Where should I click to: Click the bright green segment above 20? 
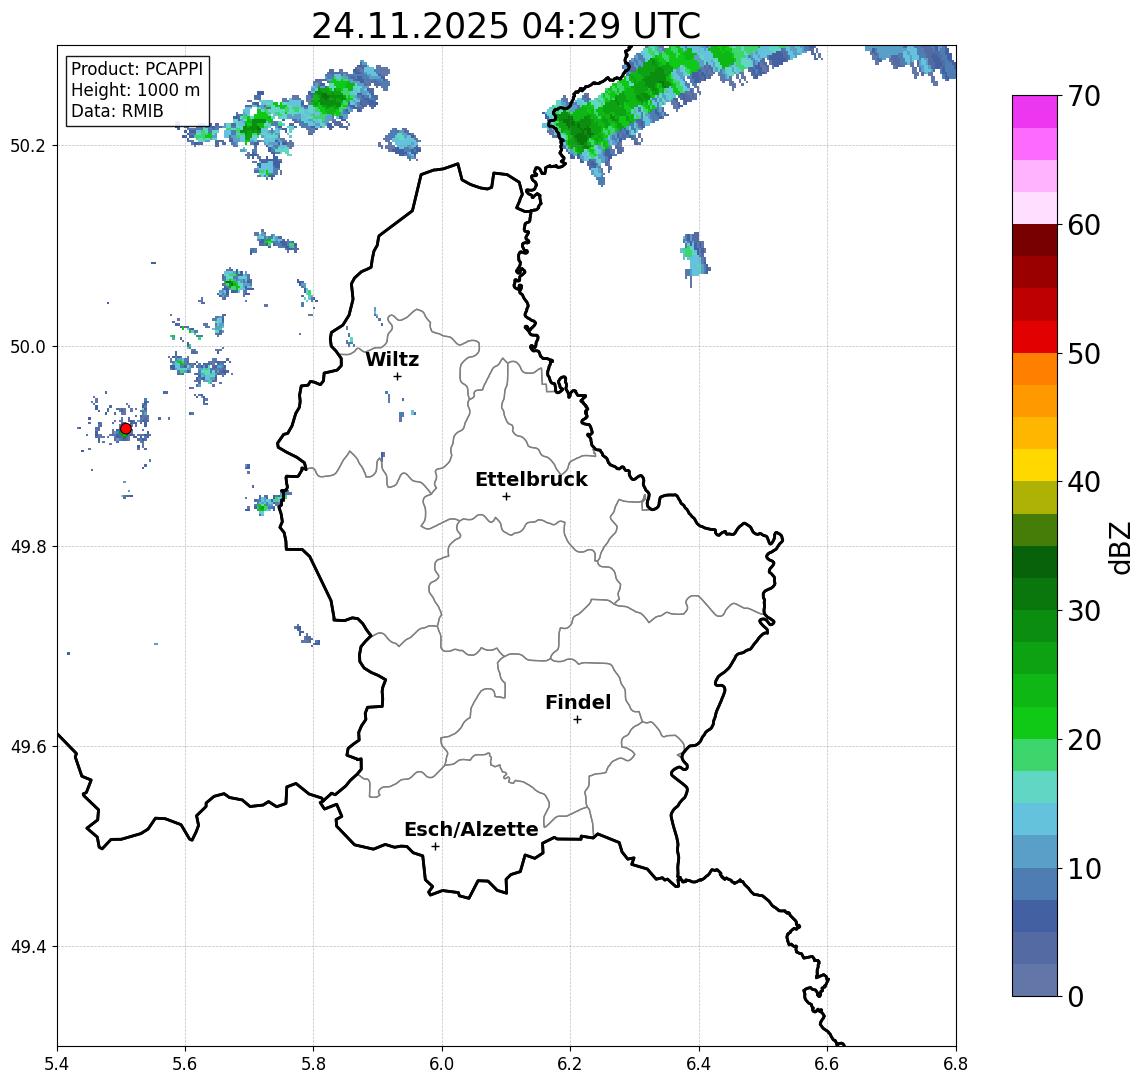point(1035,722)
